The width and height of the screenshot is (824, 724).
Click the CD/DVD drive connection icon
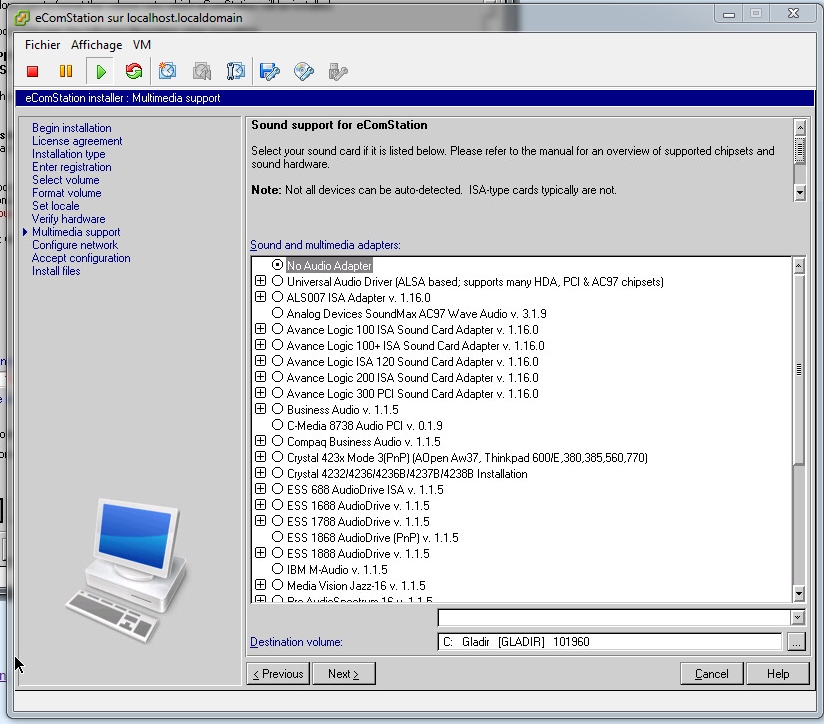[304, 71]
